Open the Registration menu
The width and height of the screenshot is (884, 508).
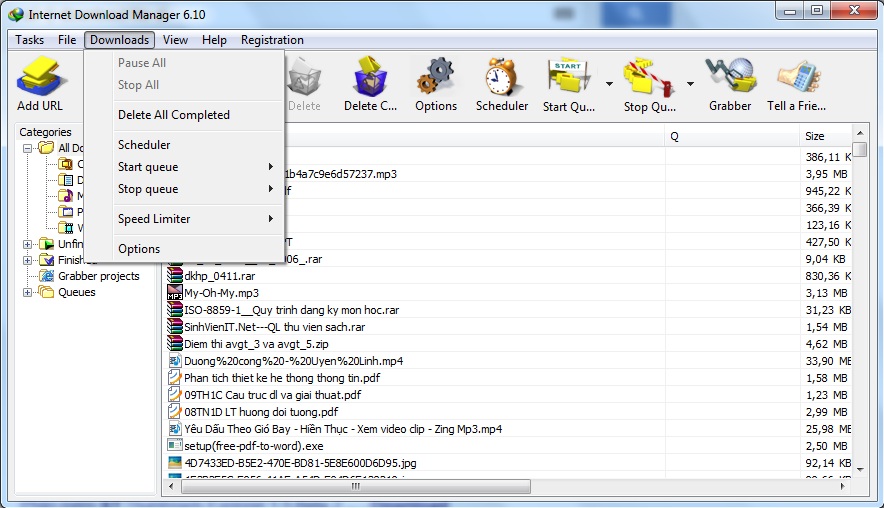272,40
